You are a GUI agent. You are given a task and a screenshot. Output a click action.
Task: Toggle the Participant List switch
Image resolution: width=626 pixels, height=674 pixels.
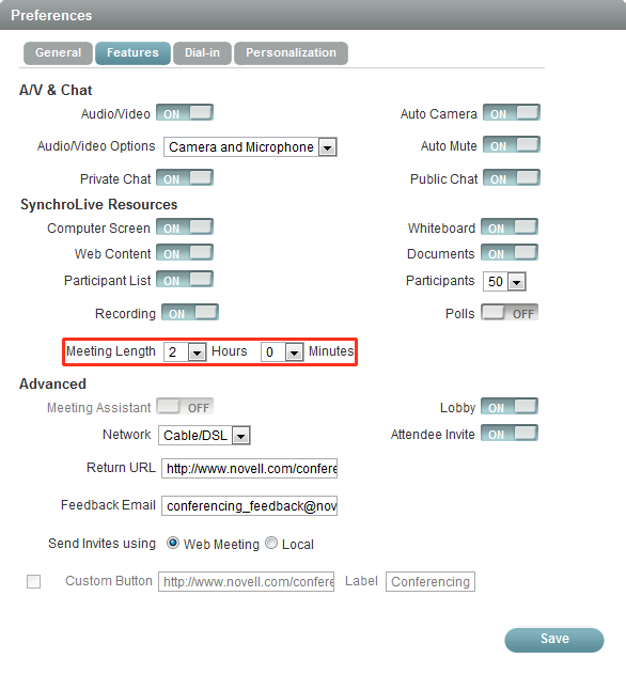(x=185, y=279)
